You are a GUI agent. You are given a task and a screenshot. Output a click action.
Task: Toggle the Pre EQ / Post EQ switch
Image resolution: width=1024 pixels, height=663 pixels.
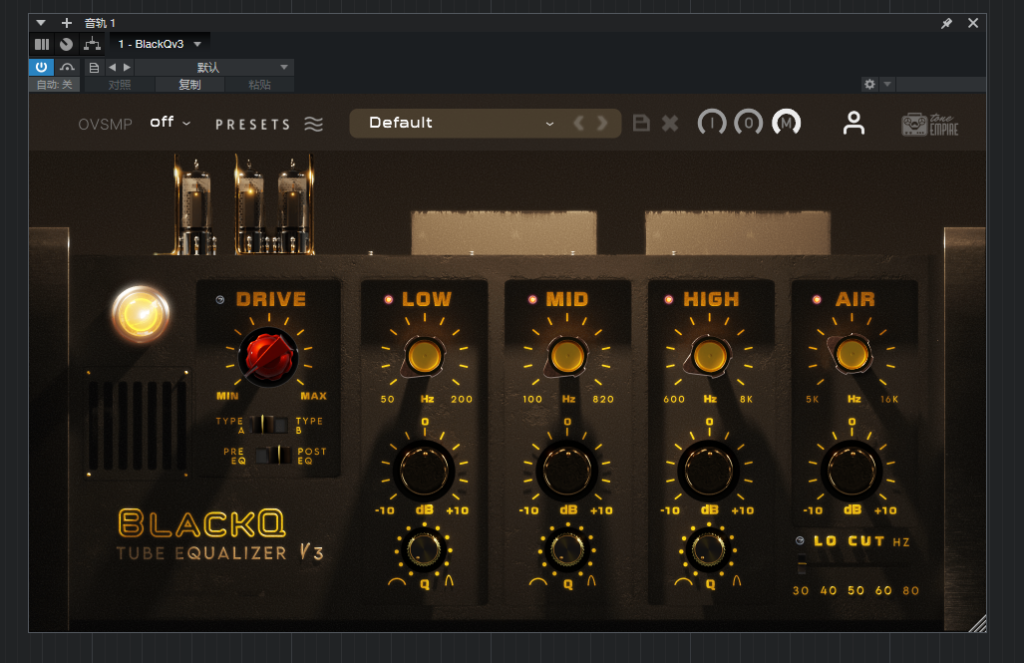click(269, 456)
